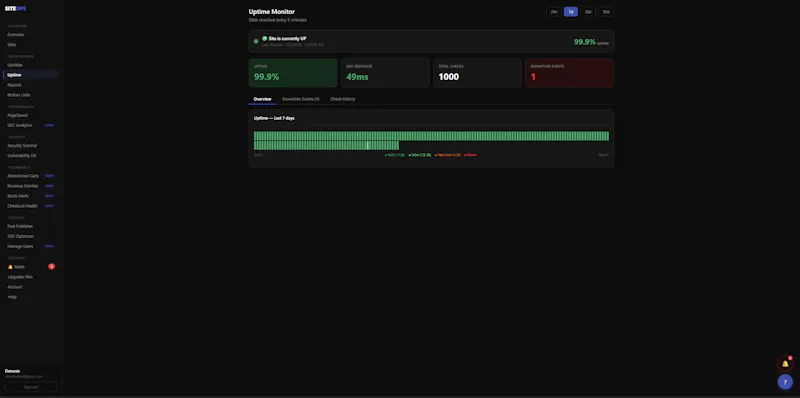Viewport: 800px width, 398px height.
Task: Click the Avg Response 49ms card
Action: tap(385, 72)
